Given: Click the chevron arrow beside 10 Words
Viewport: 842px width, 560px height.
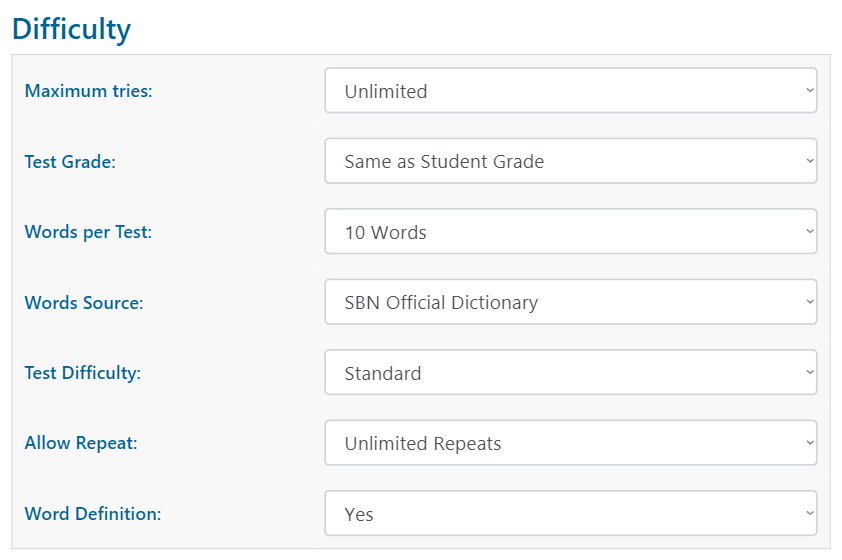Looking at the screenshot, I should click(x=808, y=232).
